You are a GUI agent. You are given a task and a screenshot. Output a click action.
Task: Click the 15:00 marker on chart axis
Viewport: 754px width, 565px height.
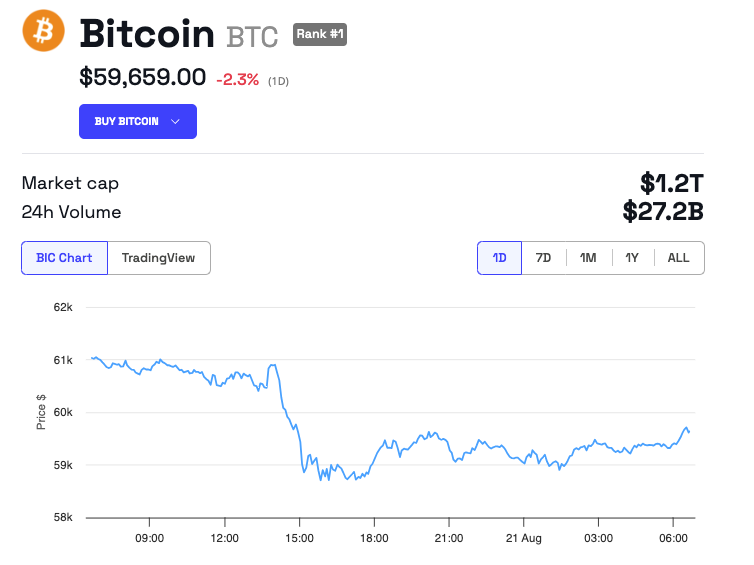coord(300,538)
